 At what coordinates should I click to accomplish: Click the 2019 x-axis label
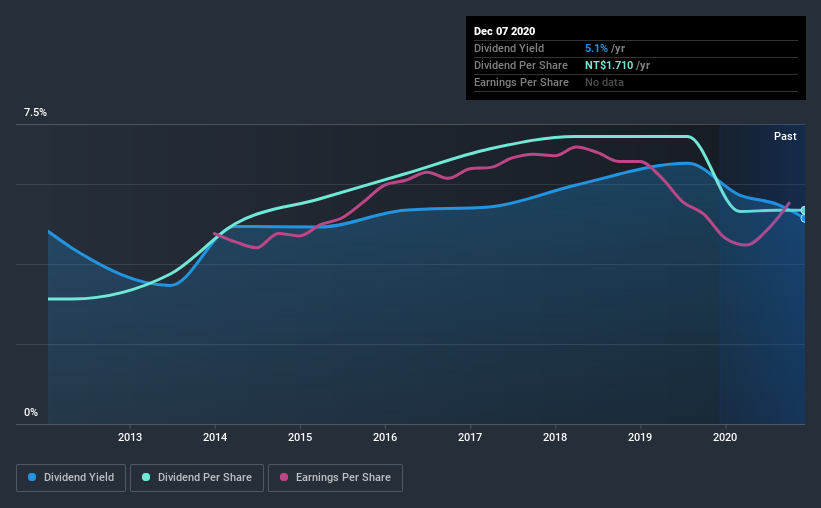point(640,437)
